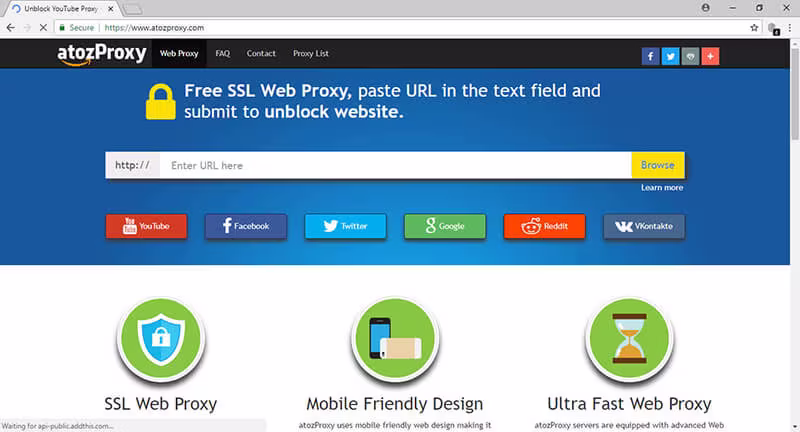Open the Proxy List menu item
Viewport: 800px width, 432px height.
click(x=311, y=54)
